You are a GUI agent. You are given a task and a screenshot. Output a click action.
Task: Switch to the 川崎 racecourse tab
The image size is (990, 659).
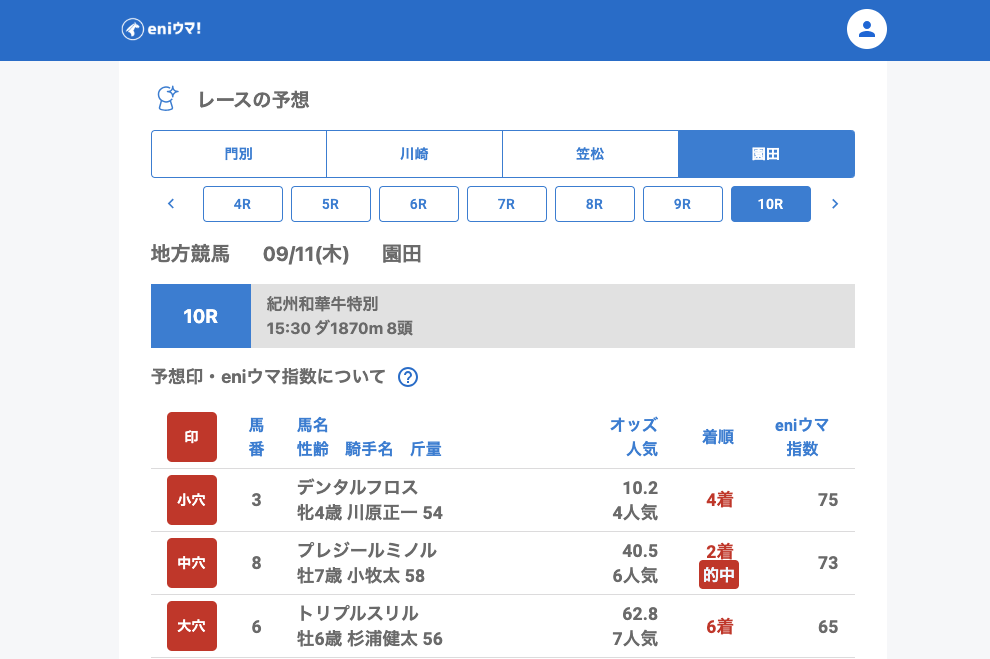(414, 154)
